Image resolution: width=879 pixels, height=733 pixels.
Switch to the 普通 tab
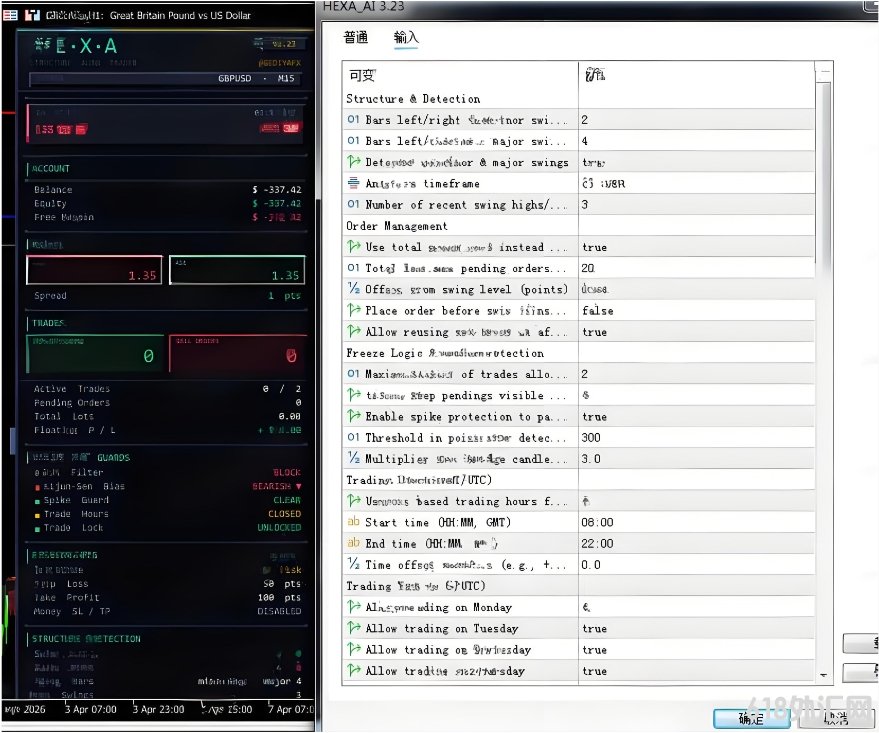click(355, 38)
